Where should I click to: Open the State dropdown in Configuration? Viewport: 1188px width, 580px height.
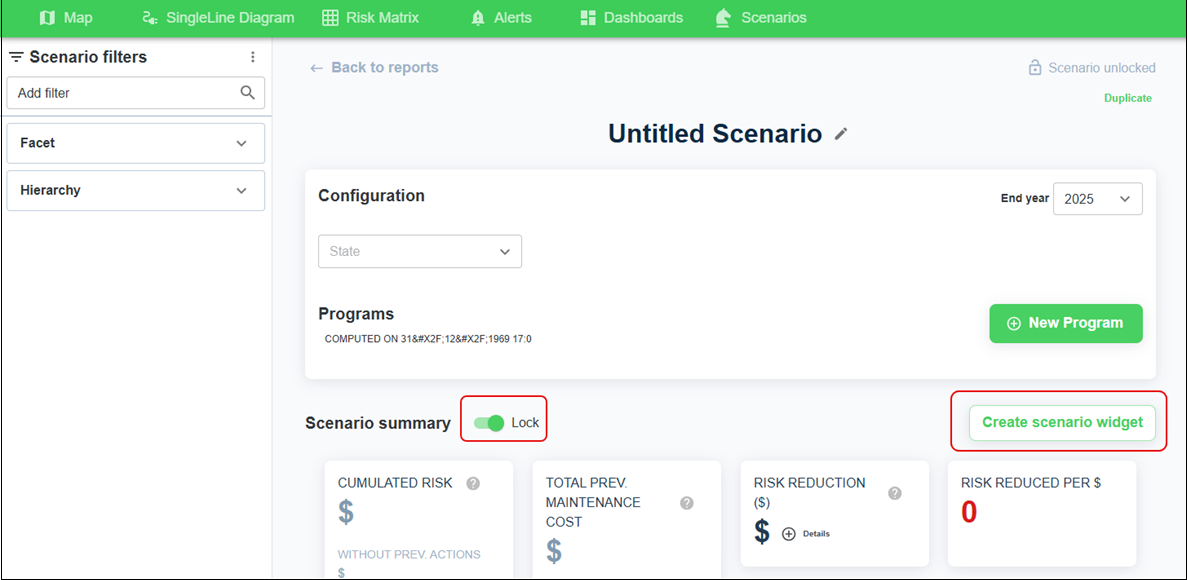pos(420,252)
